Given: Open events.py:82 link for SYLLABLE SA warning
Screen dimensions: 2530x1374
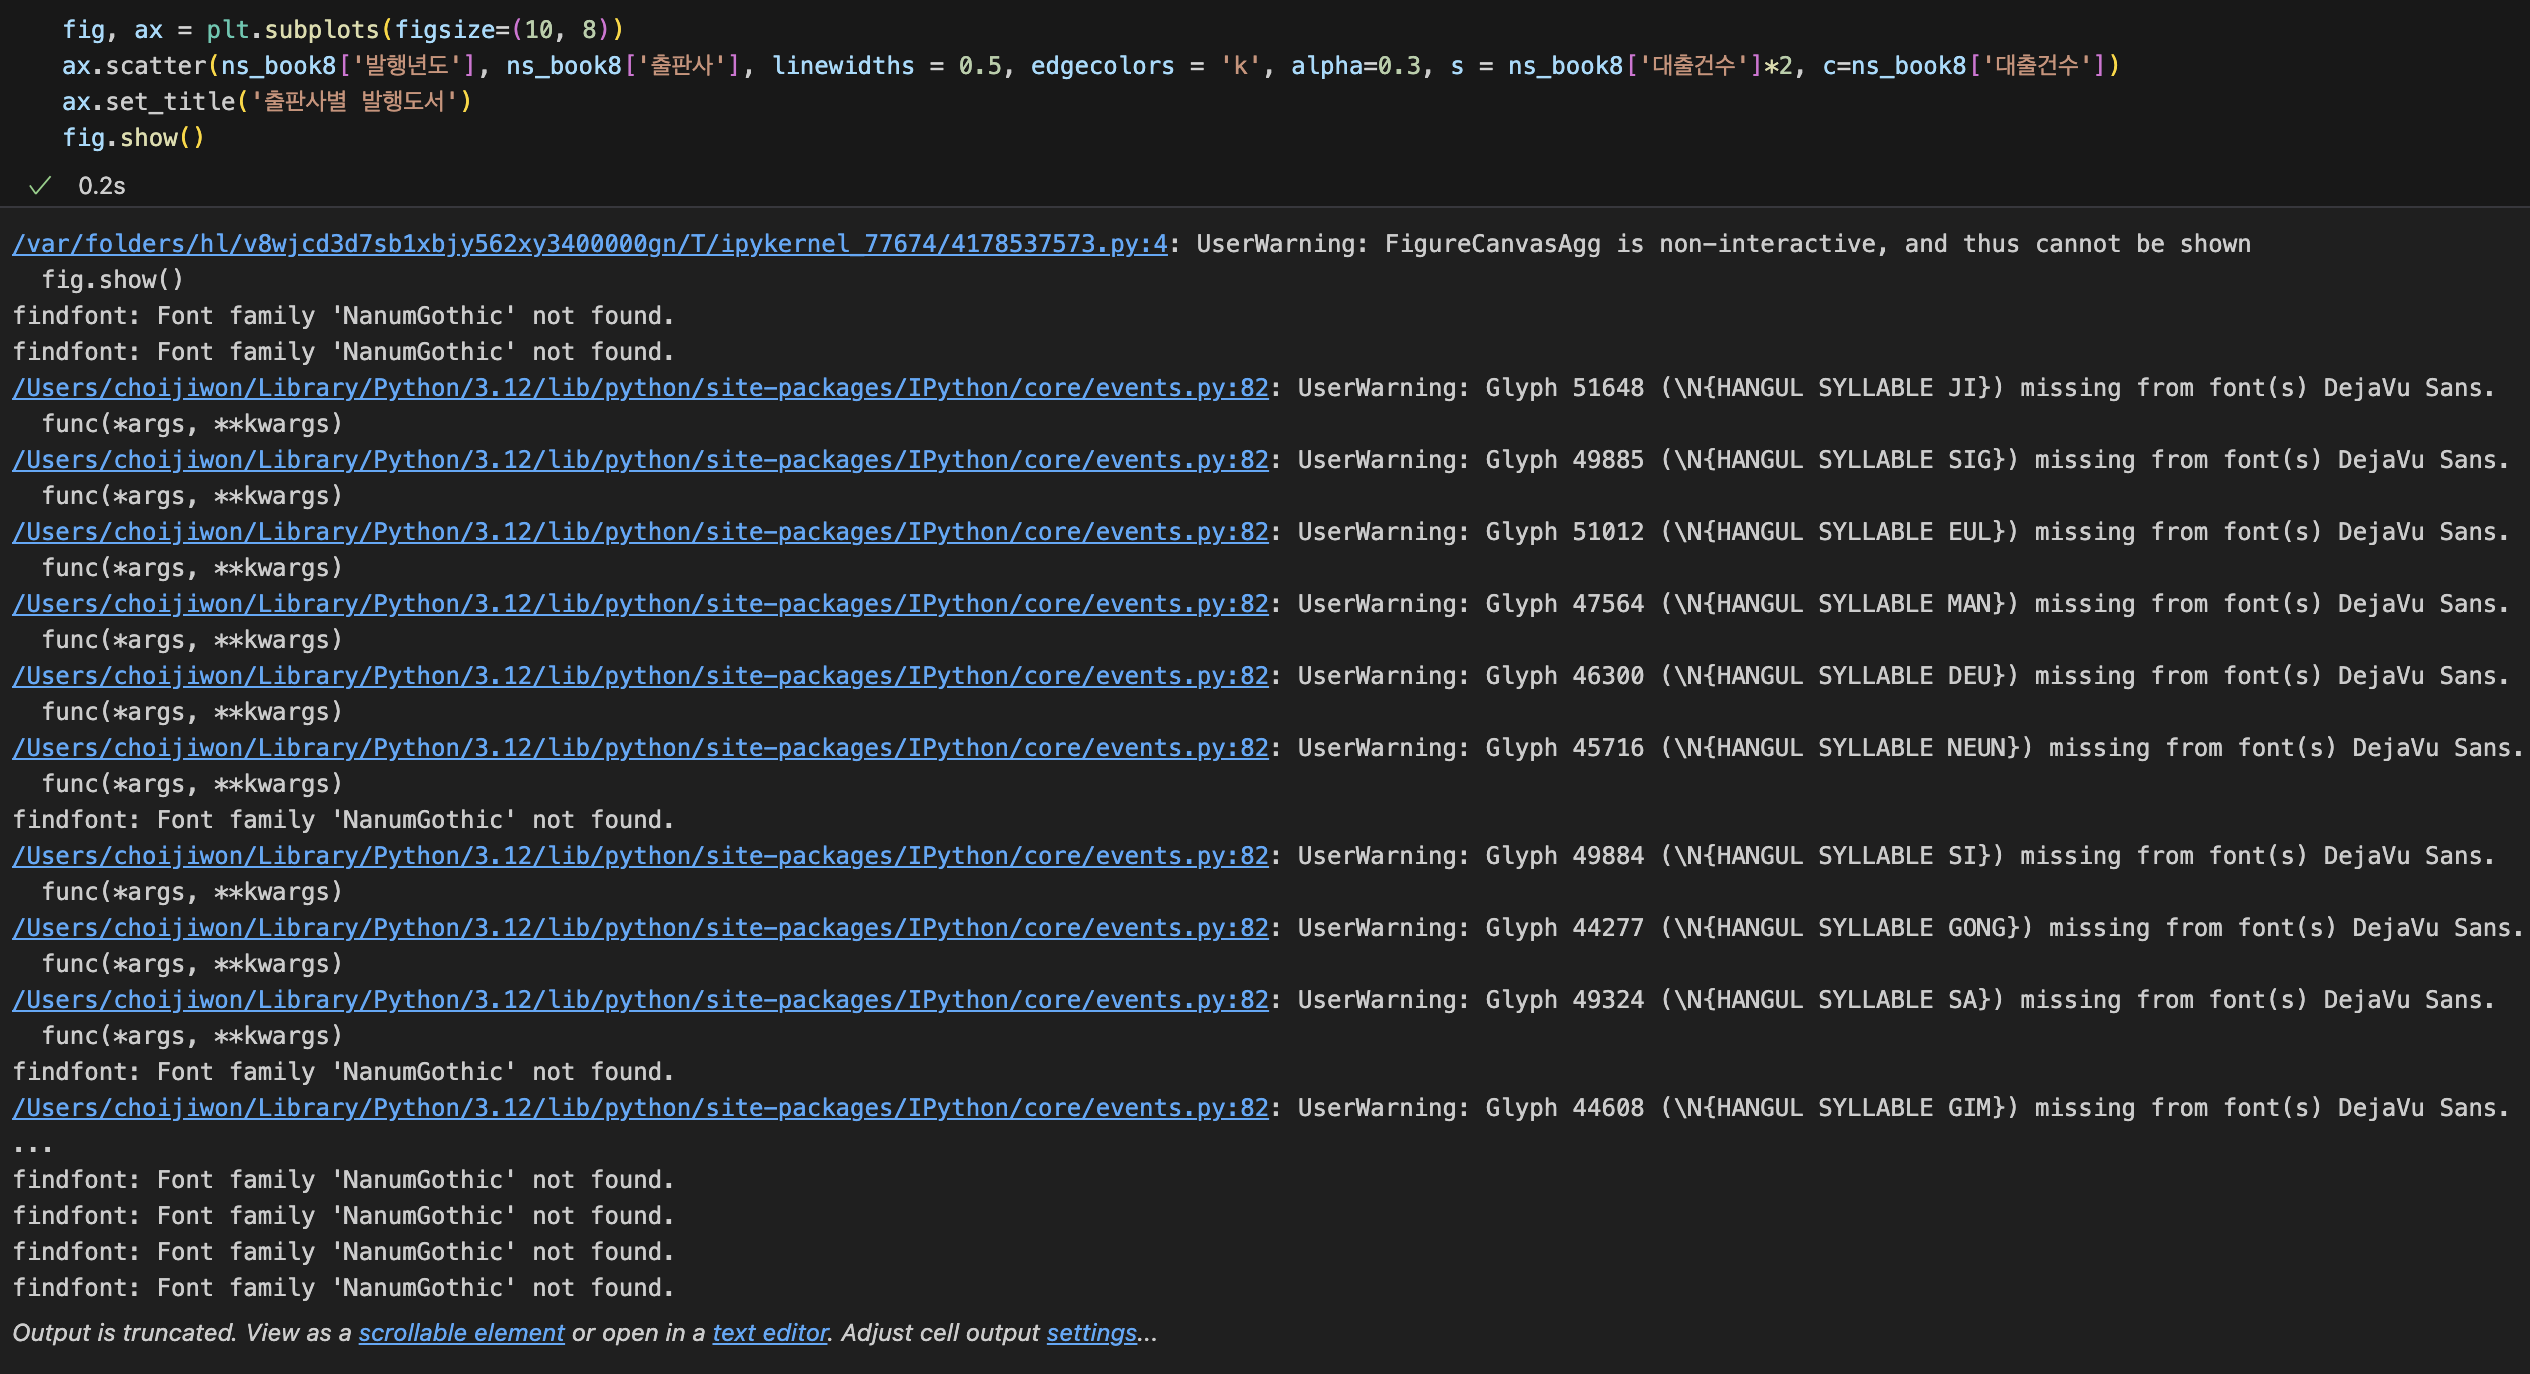Looking at the screenshot, I should click(x=640, y=1000).
